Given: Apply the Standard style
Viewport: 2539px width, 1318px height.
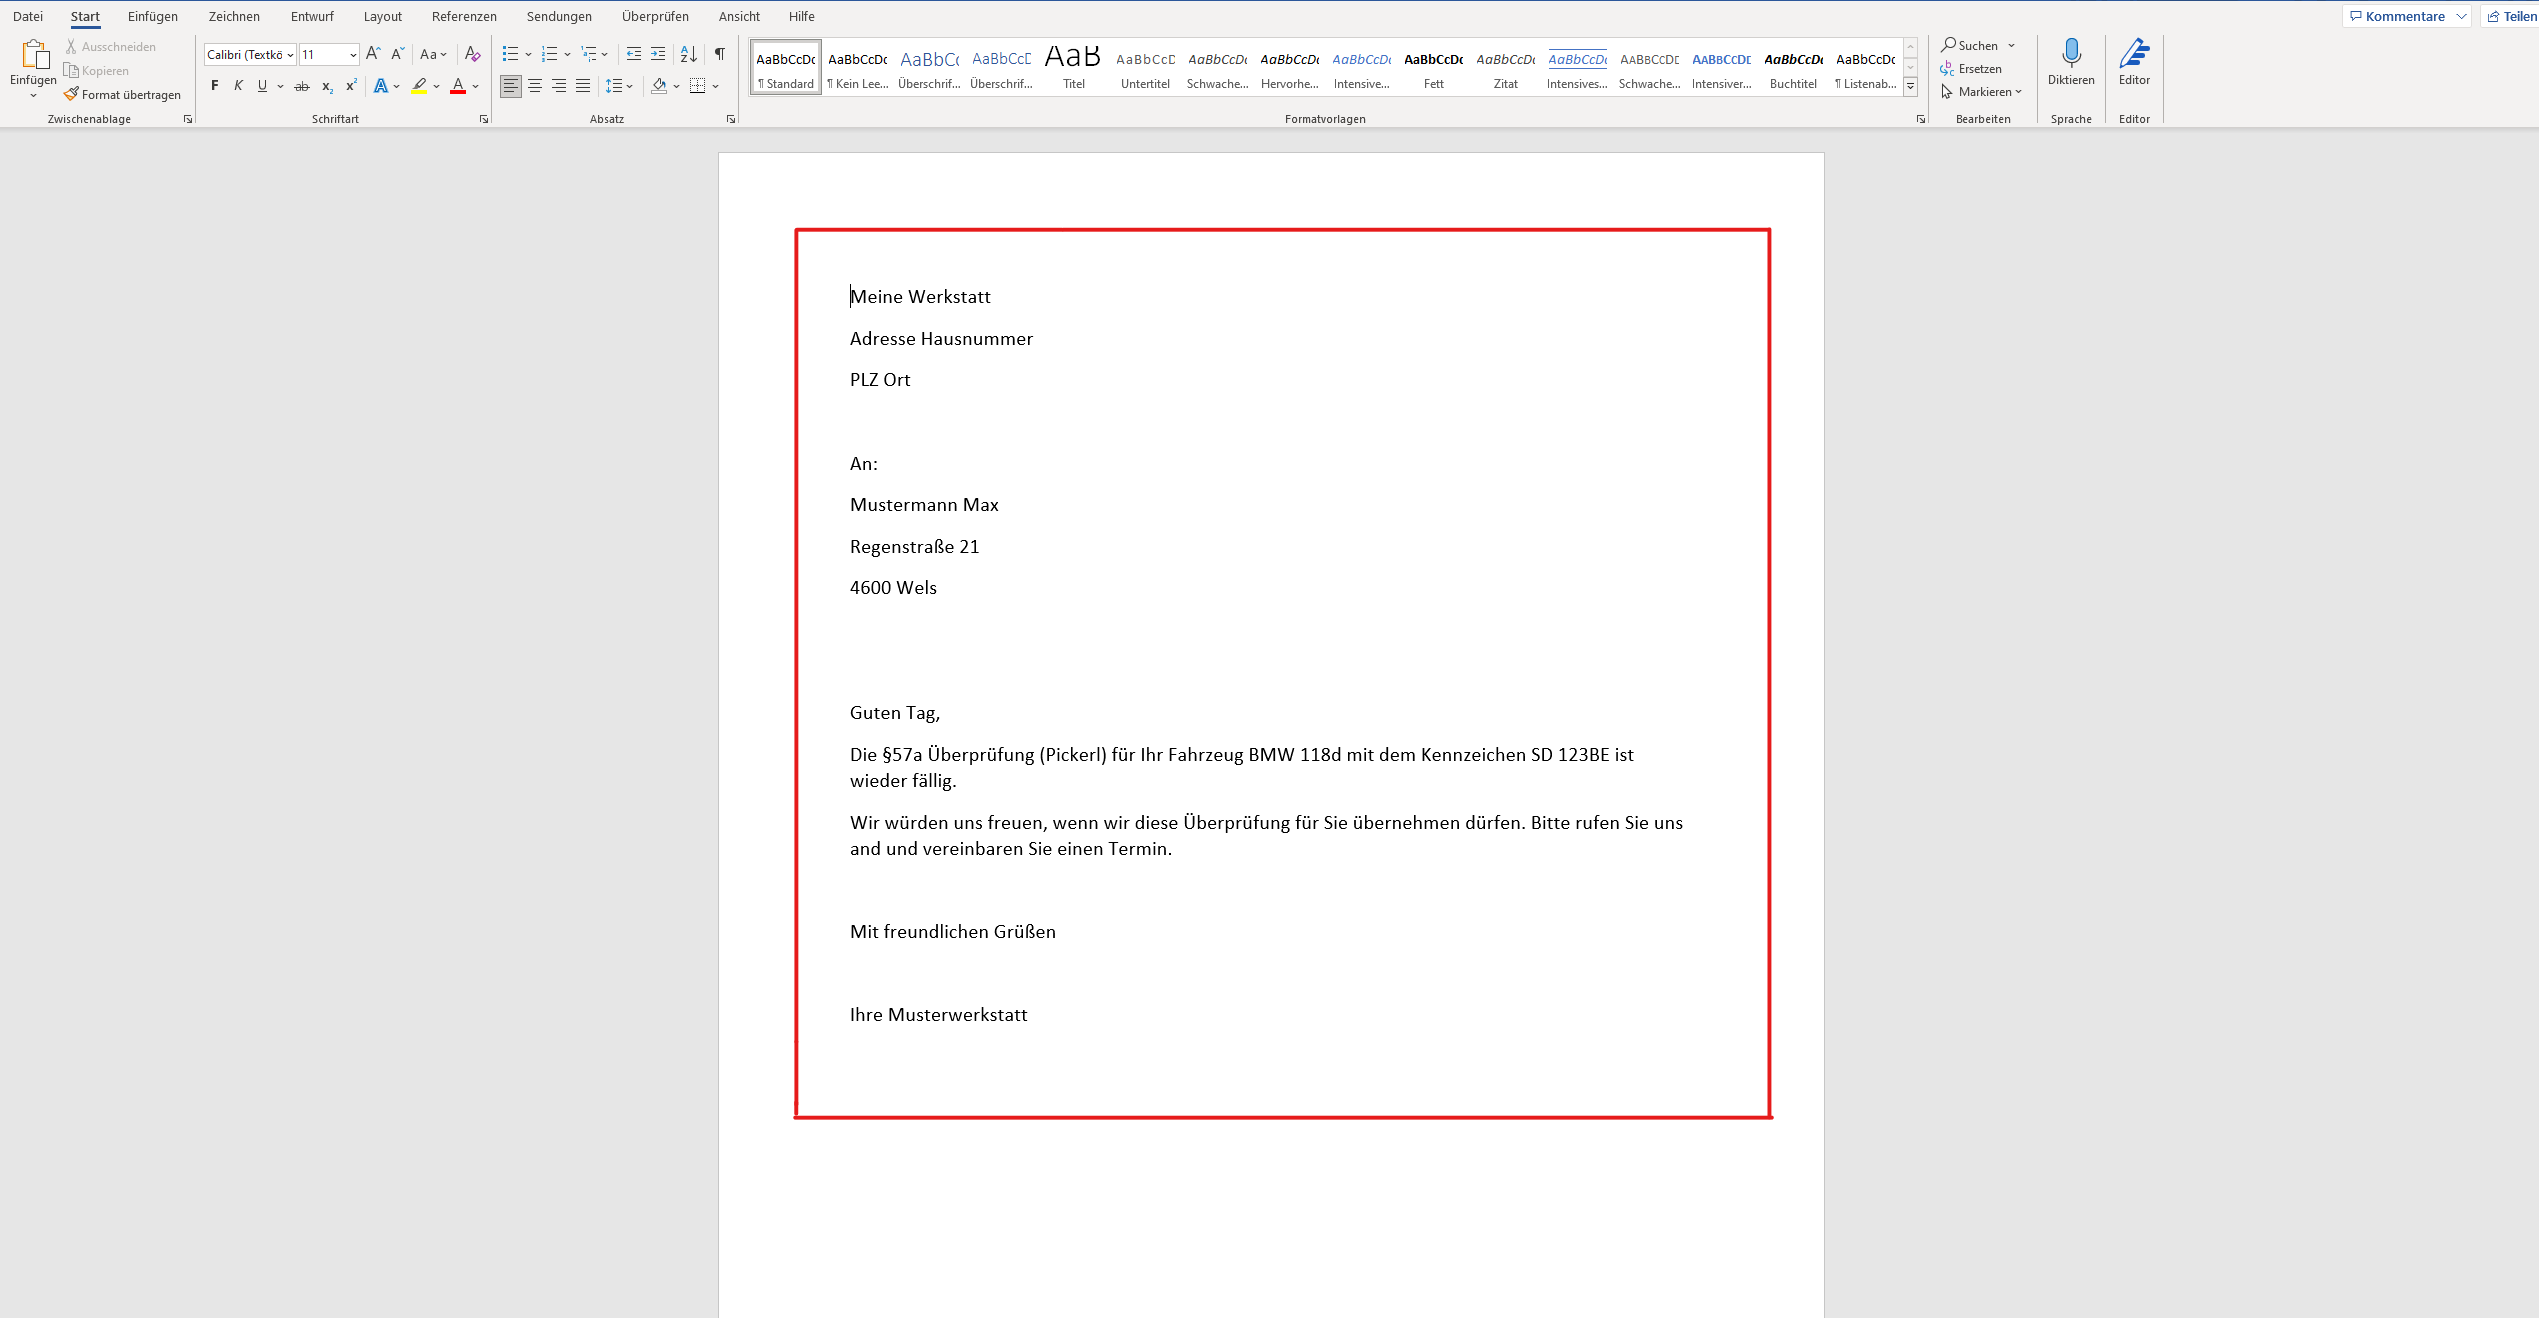Looking at the screenshot, I should (x=786, y=67).
